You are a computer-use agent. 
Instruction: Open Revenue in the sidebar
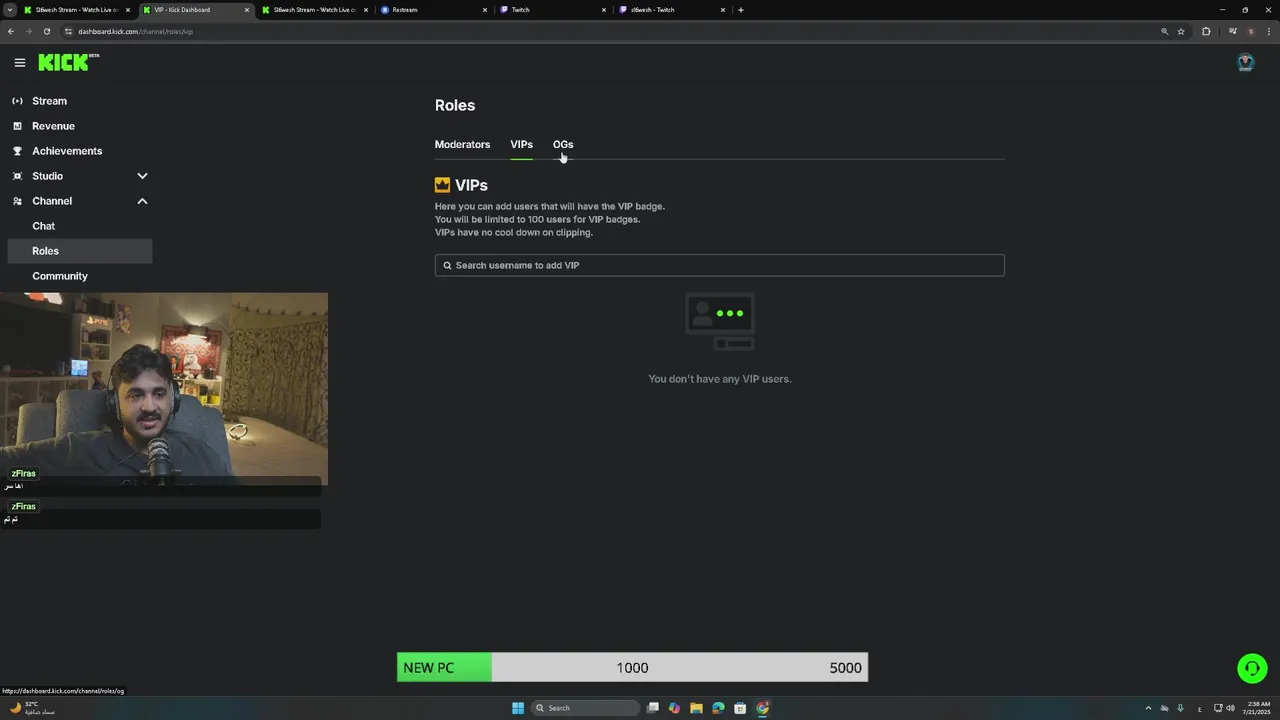tap(53, 126)
